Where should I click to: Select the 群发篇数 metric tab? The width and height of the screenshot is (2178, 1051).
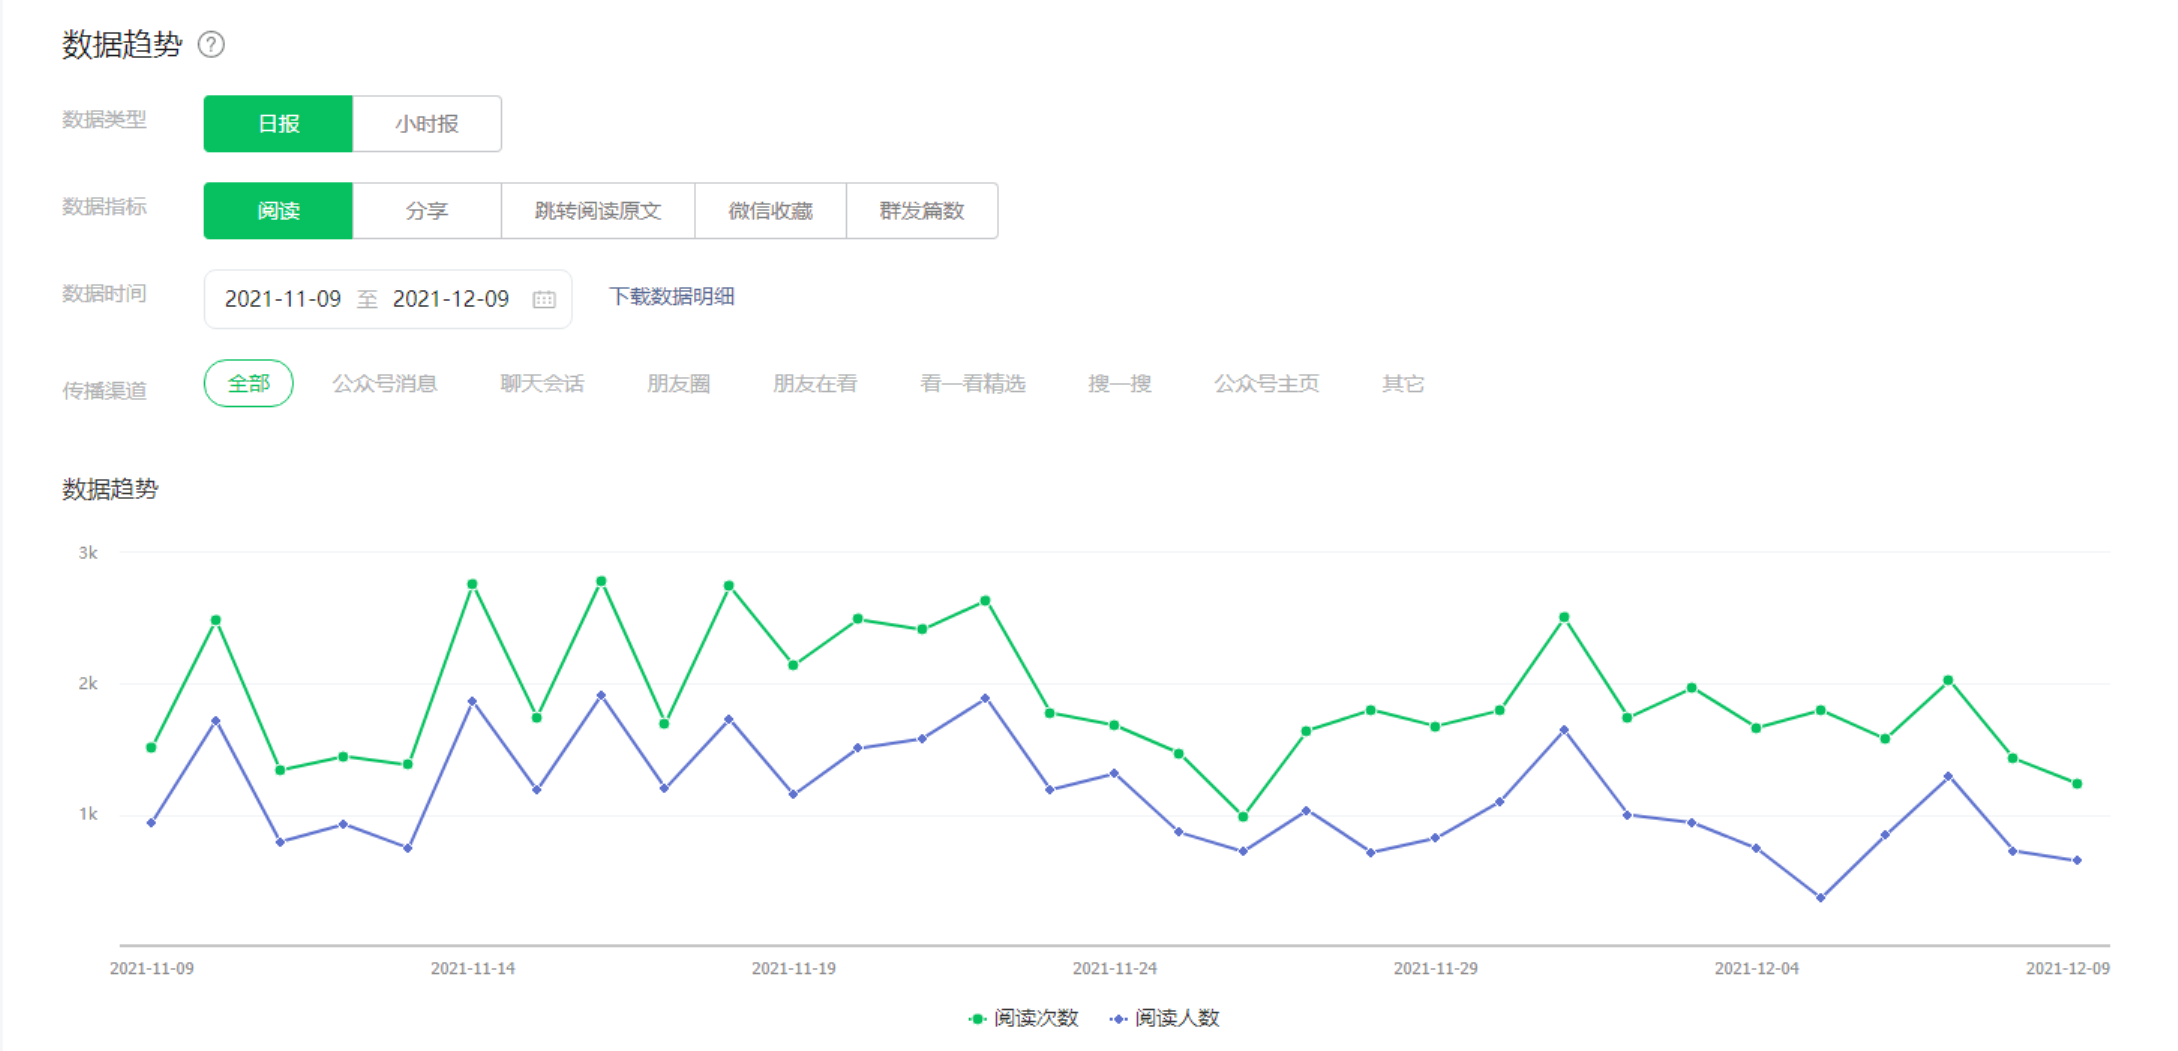tap(922, 211)
